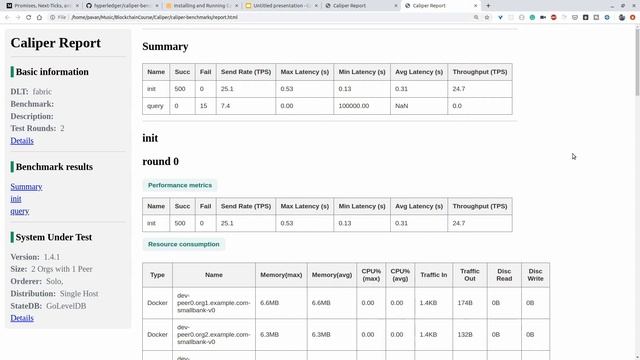This screenshot has height=360, width=640.
Task: Close the hyperledger/caliper-benchmarks tab
Action: point(157,6)
